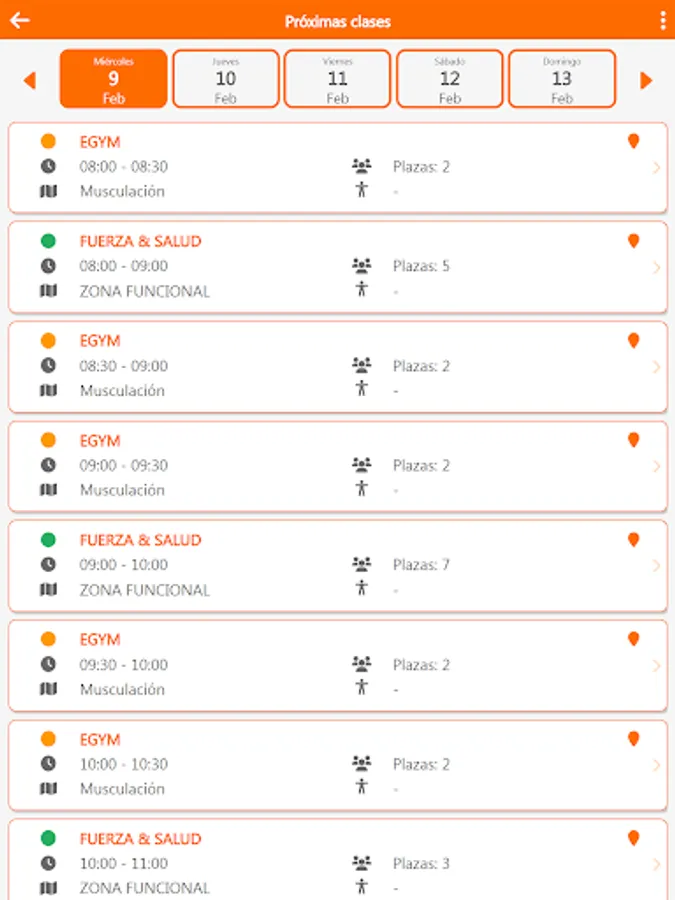Open the three-dot overflow menu

pyautogui.click(x=663, y=21)
